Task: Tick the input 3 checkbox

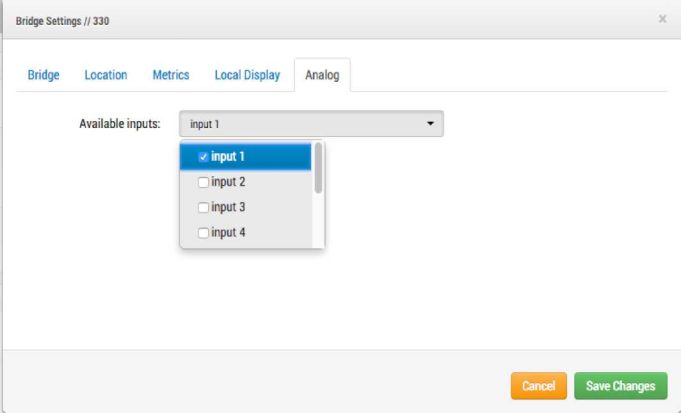Action: [x=204, y=207]
